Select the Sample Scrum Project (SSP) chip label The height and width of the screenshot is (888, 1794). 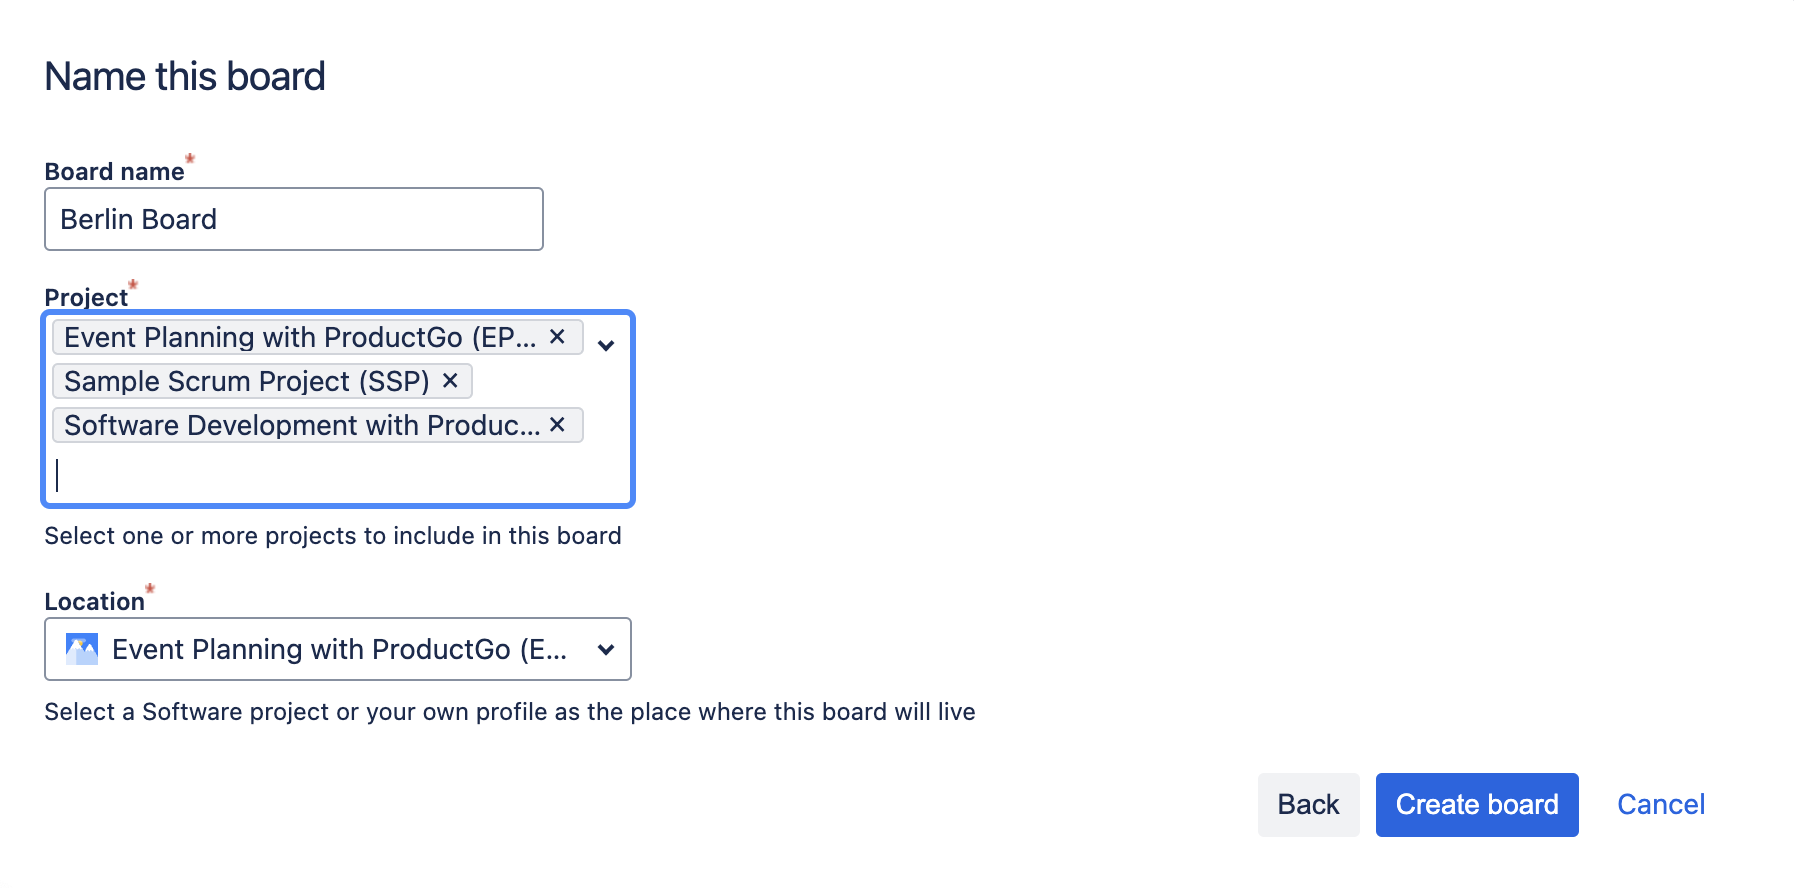coord(247,382)
